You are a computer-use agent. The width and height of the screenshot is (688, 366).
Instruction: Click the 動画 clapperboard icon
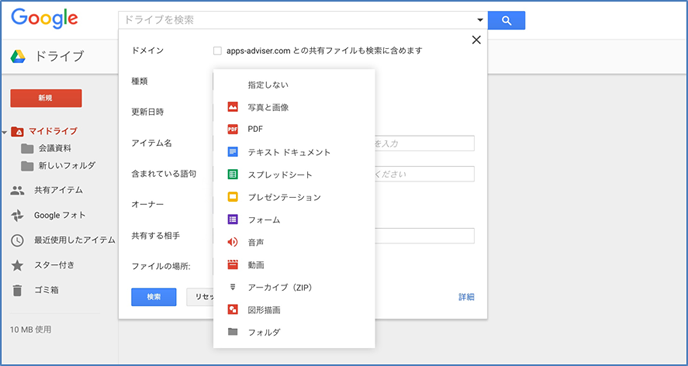(x=233, y=265)
